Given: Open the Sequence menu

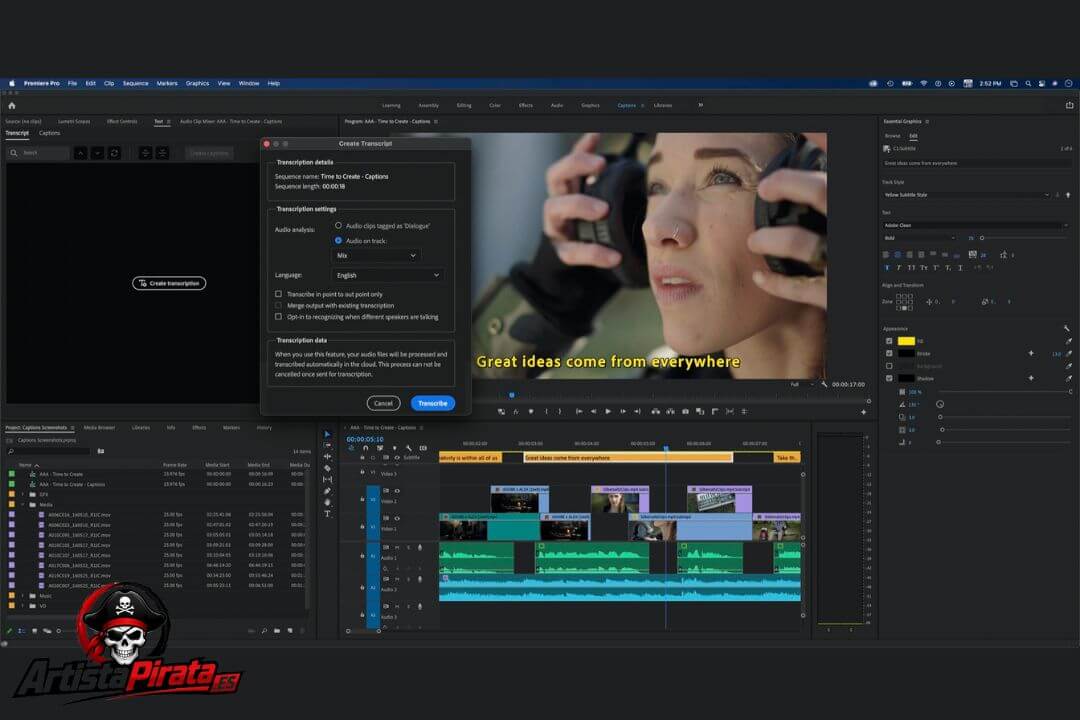Looking at the screenshot, I should 136,83.
